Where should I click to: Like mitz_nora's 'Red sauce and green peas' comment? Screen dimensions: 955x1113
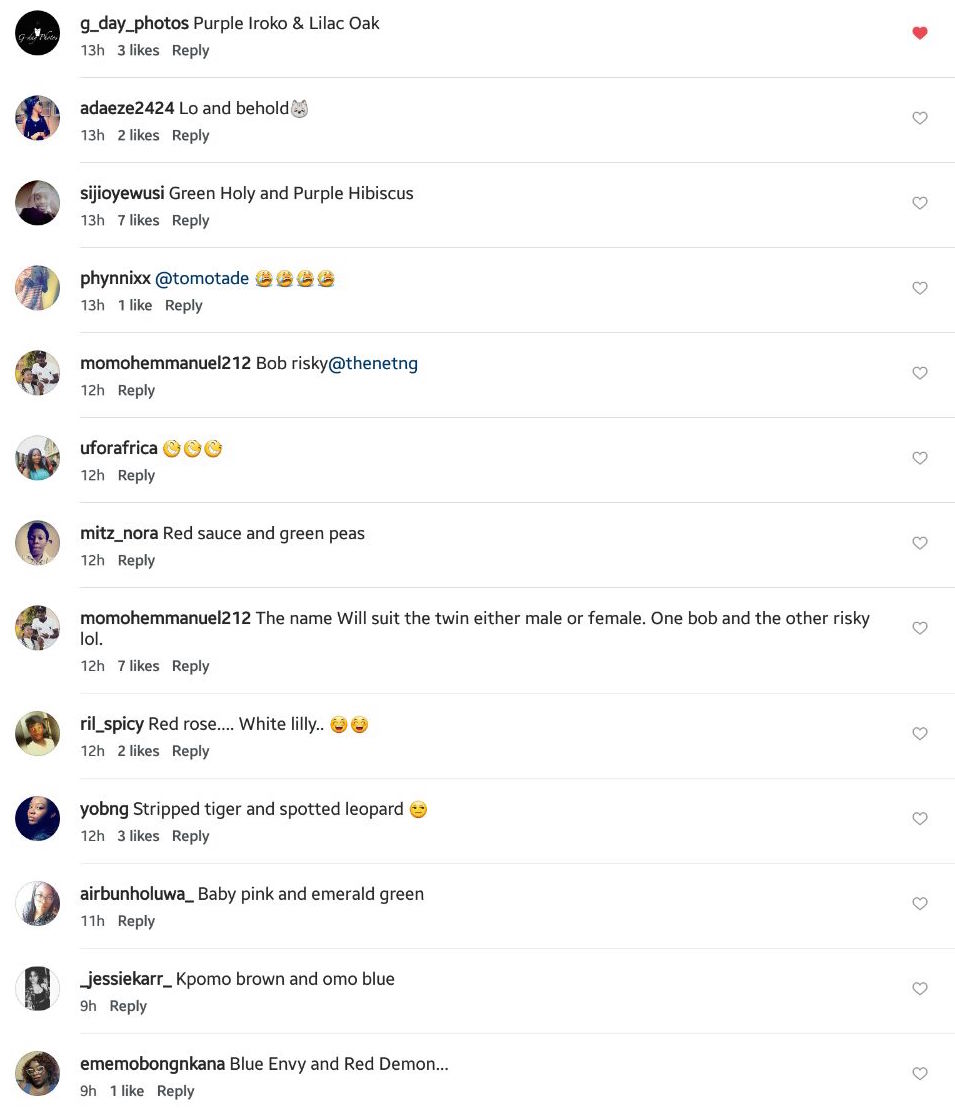pos(920,543)
